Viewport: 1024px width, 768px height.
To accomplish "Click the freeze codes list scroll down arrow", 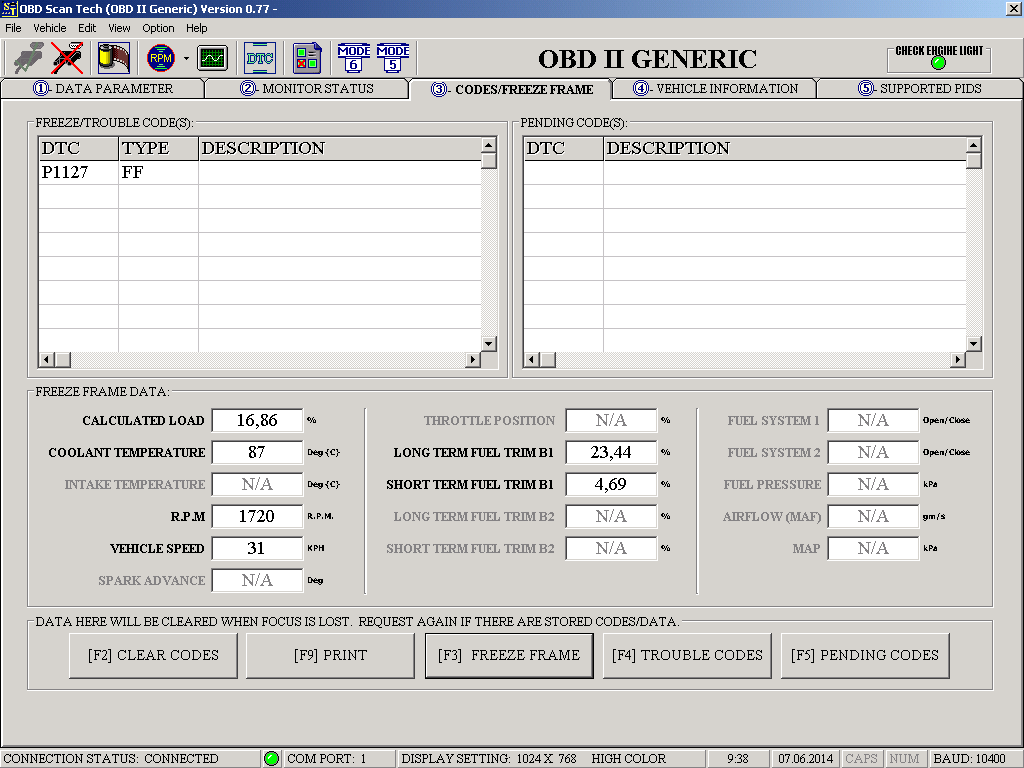I will (x=489, y=343).
